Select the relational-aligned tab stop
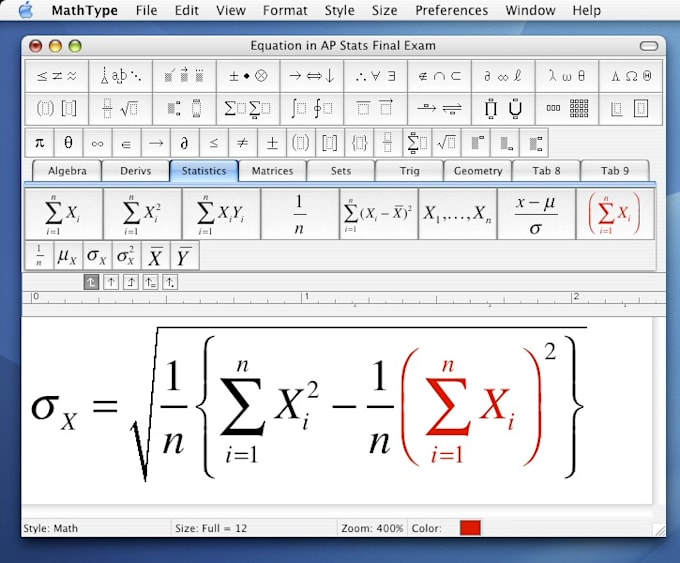Image resolution: width=680 pixels, height=563 pixels. click(150, 282)
